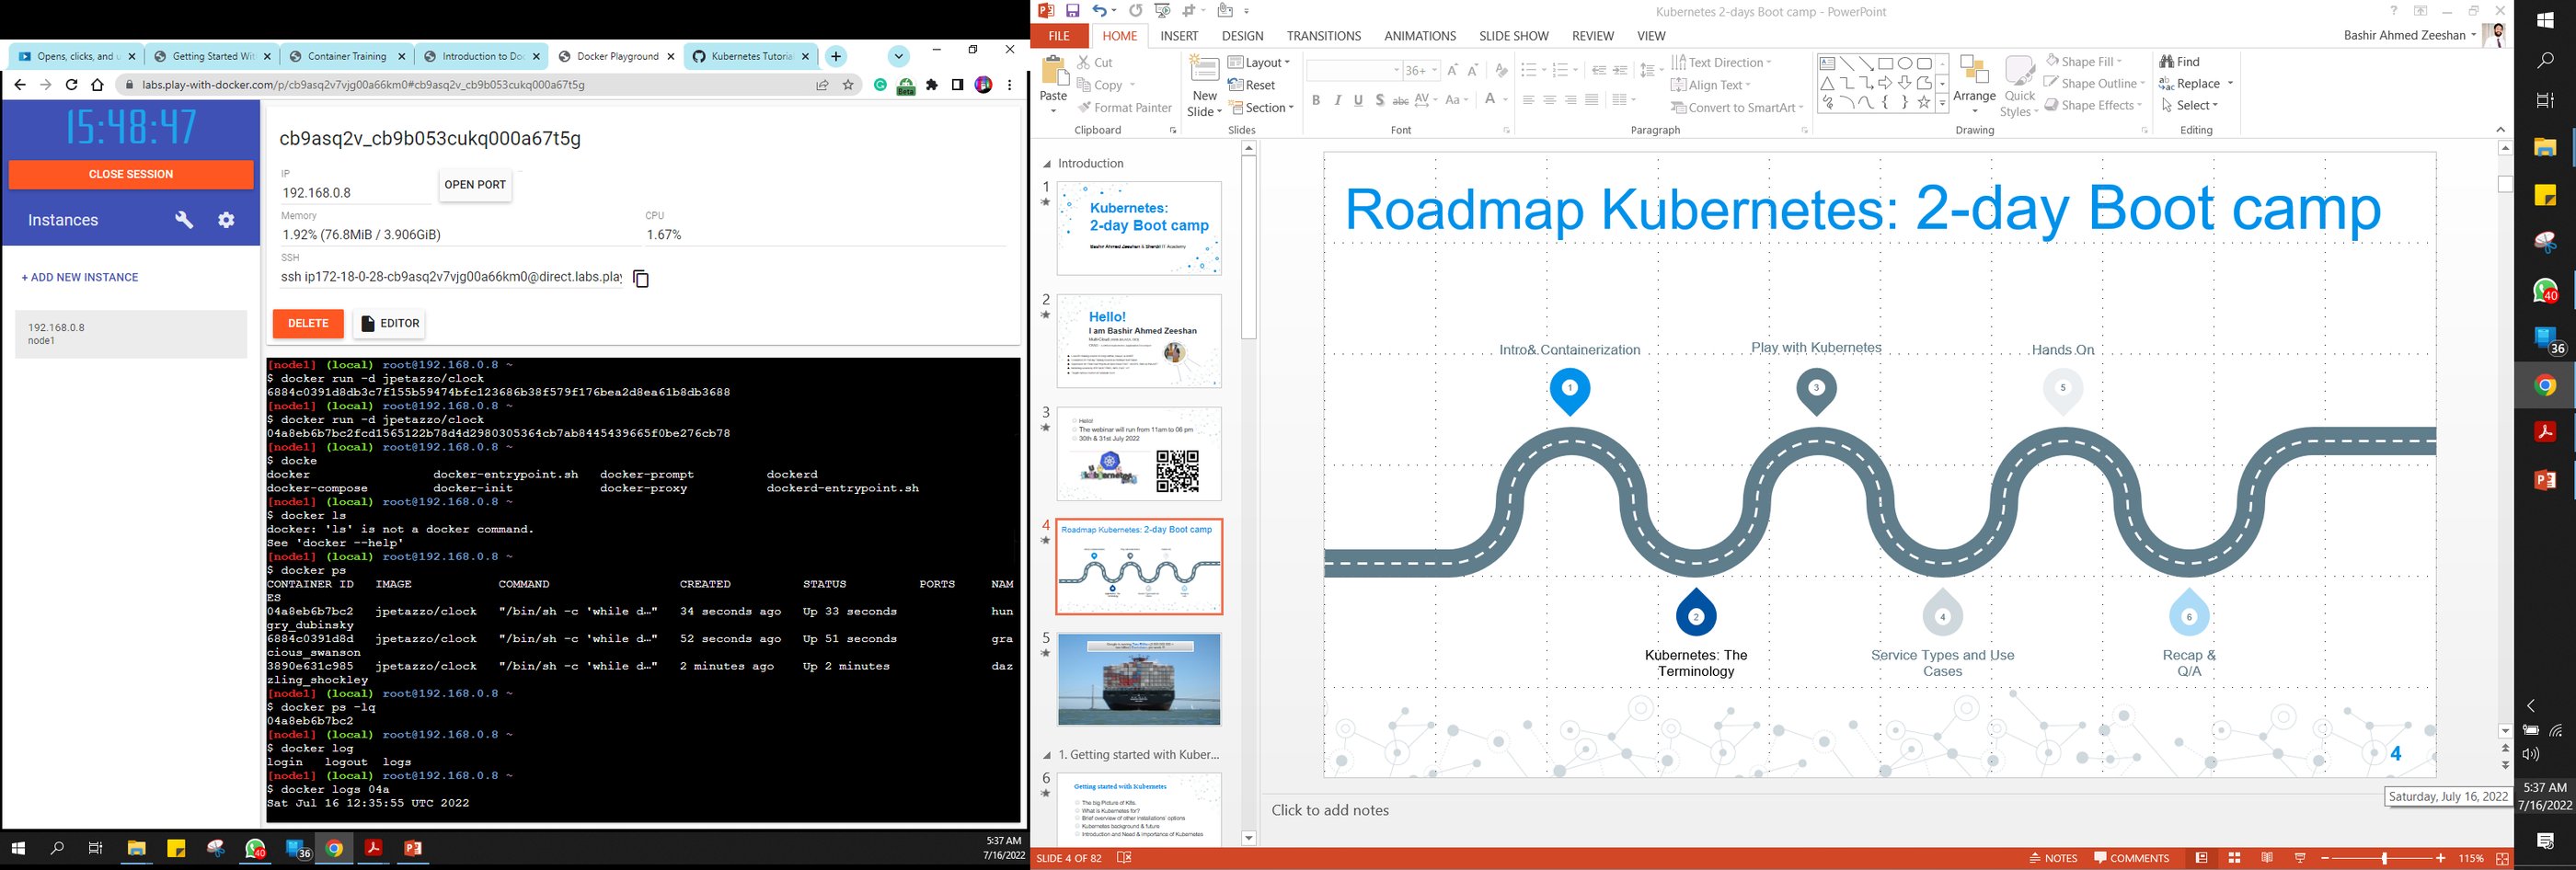Image resolution: width=2576 pixels, height=870 pixels.
Task: Open the SLIDE SHOW ribbon tab
Action: 1514,36
